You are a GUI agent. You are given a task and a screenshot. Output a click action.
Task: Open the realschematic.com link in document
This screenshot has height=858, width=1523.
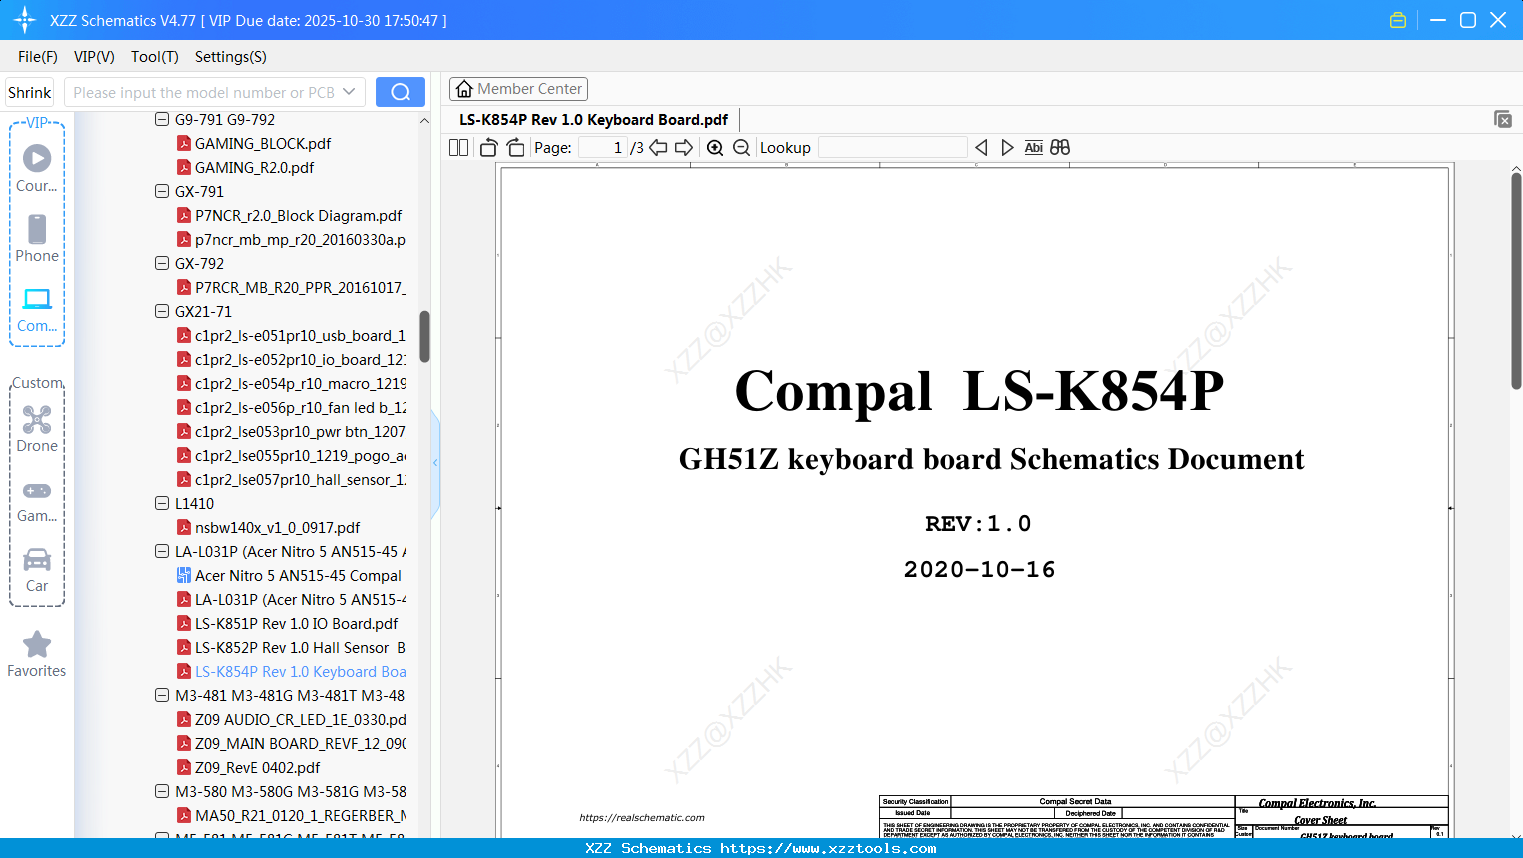(x=642, y=817)
